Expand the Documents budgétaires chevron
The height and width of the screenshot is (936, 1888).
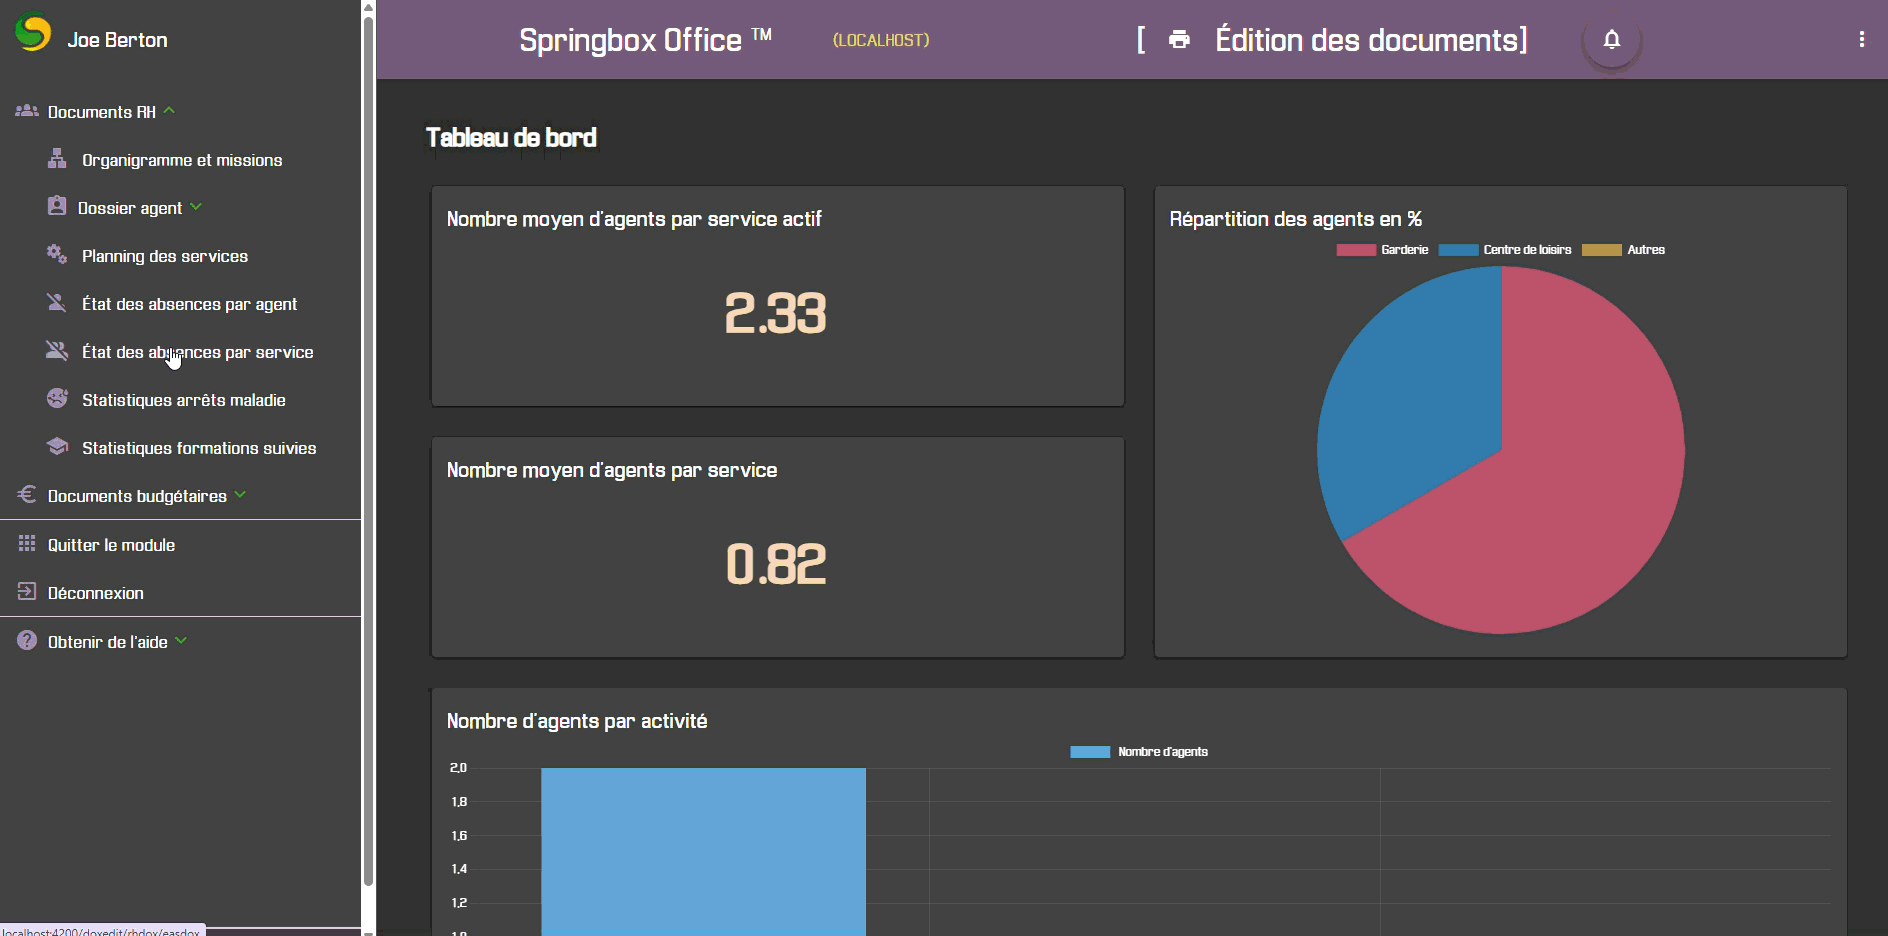tap(240, 494)
